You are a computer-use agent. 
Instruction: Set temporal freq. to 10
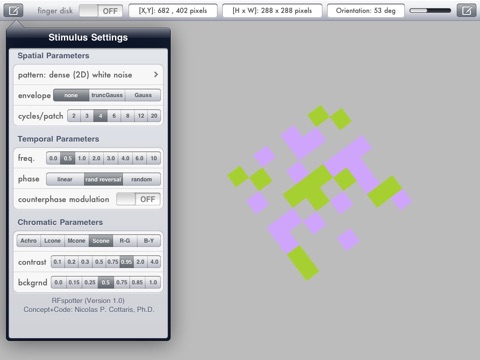click(x=154, y=158)
